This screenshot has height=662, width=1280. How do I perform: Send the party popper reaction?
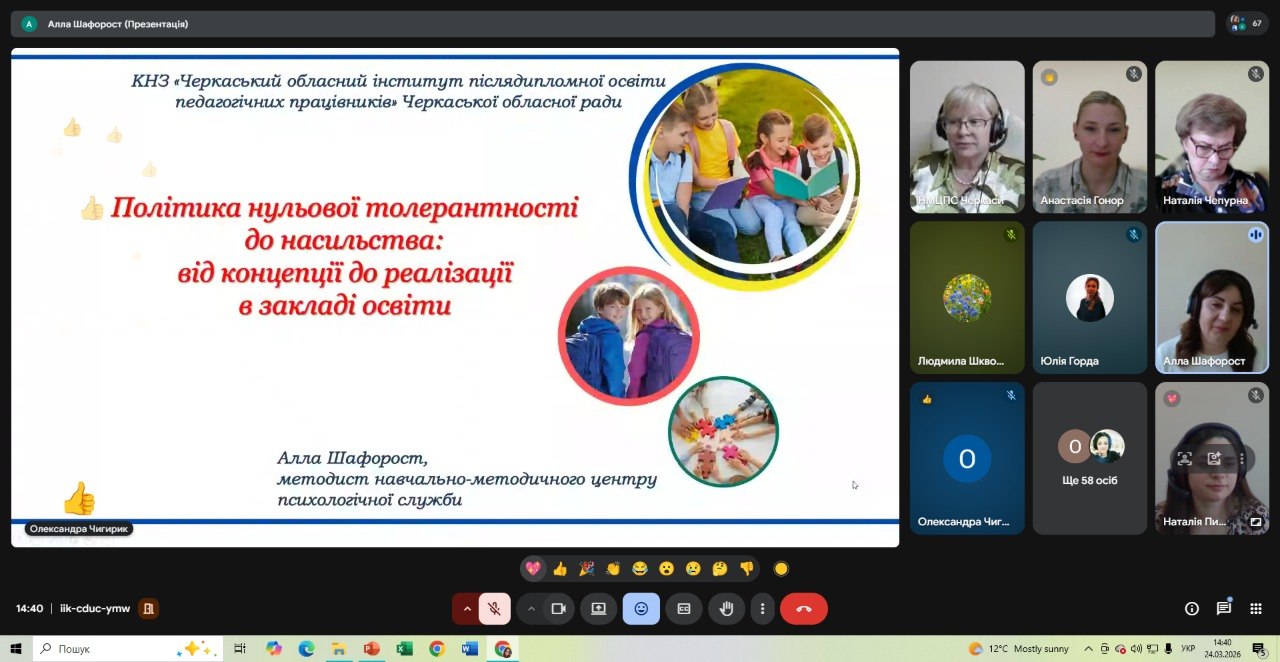[x=586, y=569]
